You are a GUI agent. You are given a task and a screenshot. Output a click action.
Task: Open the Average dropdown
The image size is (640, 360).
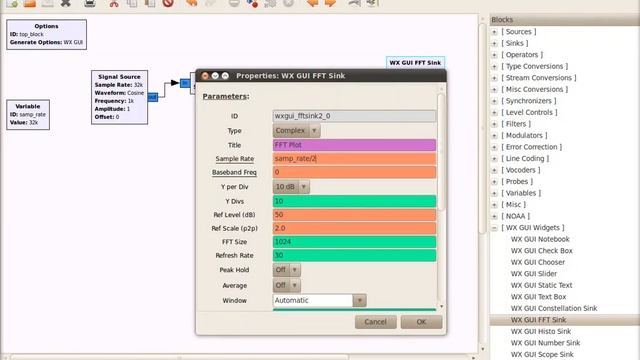coord(287,285)
